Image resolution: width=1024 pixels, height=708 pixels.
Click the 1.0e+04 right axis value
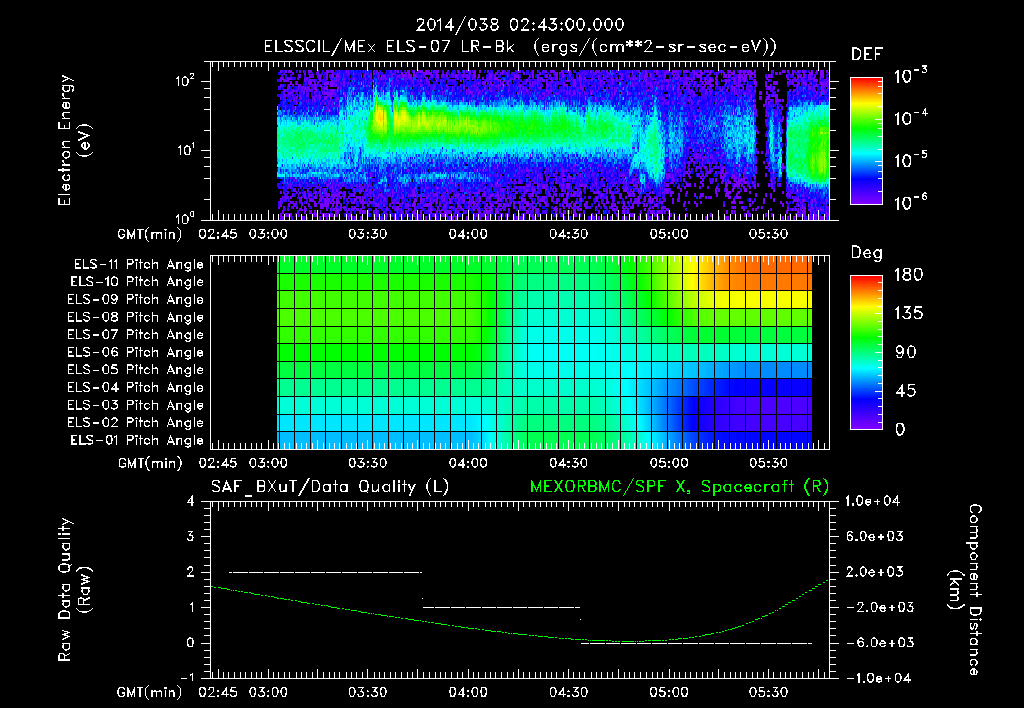[872, 502]
